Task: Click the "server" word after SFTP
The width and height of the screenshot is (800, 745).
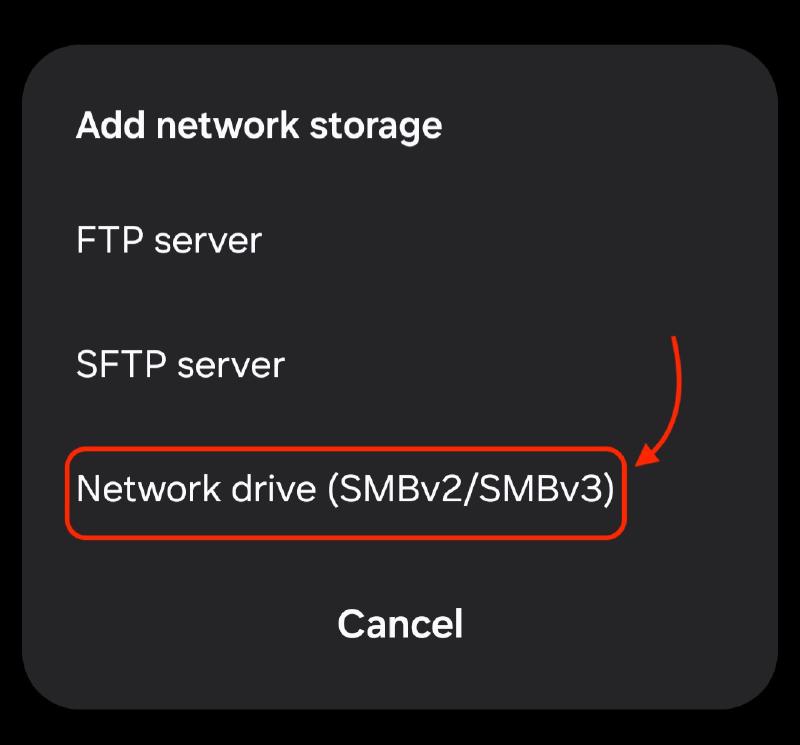Action: (x=231, y=365)
